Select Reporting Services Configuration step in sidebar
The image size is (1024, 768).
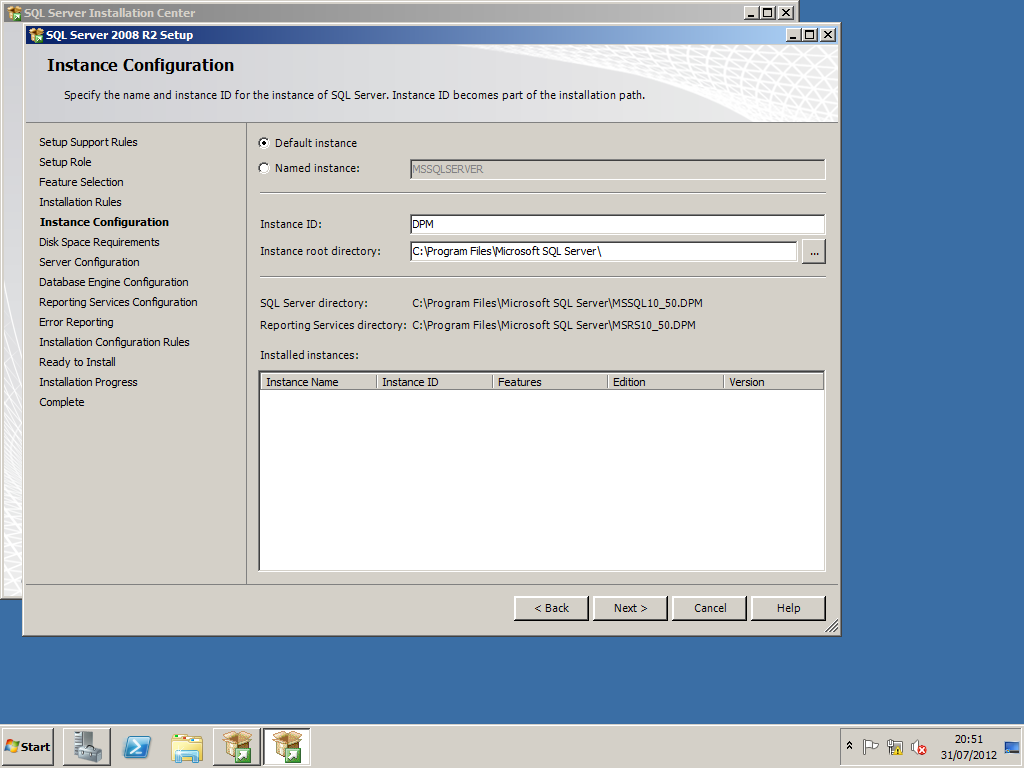pos(118,302)
